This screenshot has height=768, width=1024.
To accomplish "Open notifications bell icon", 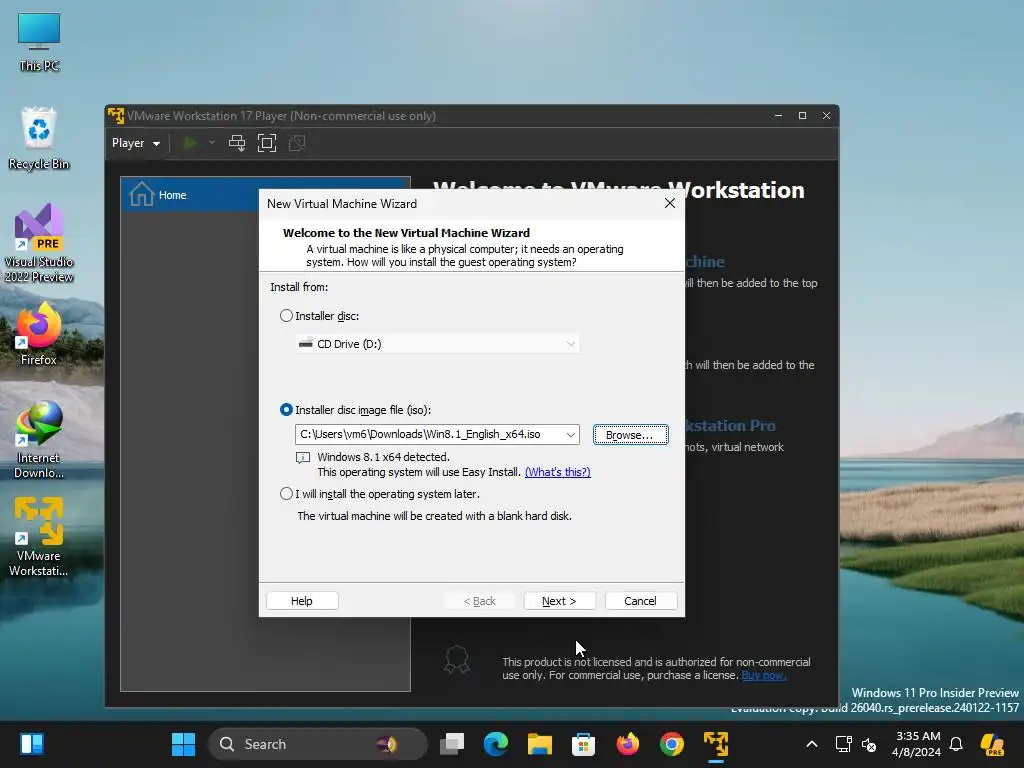I will [956, 744].
